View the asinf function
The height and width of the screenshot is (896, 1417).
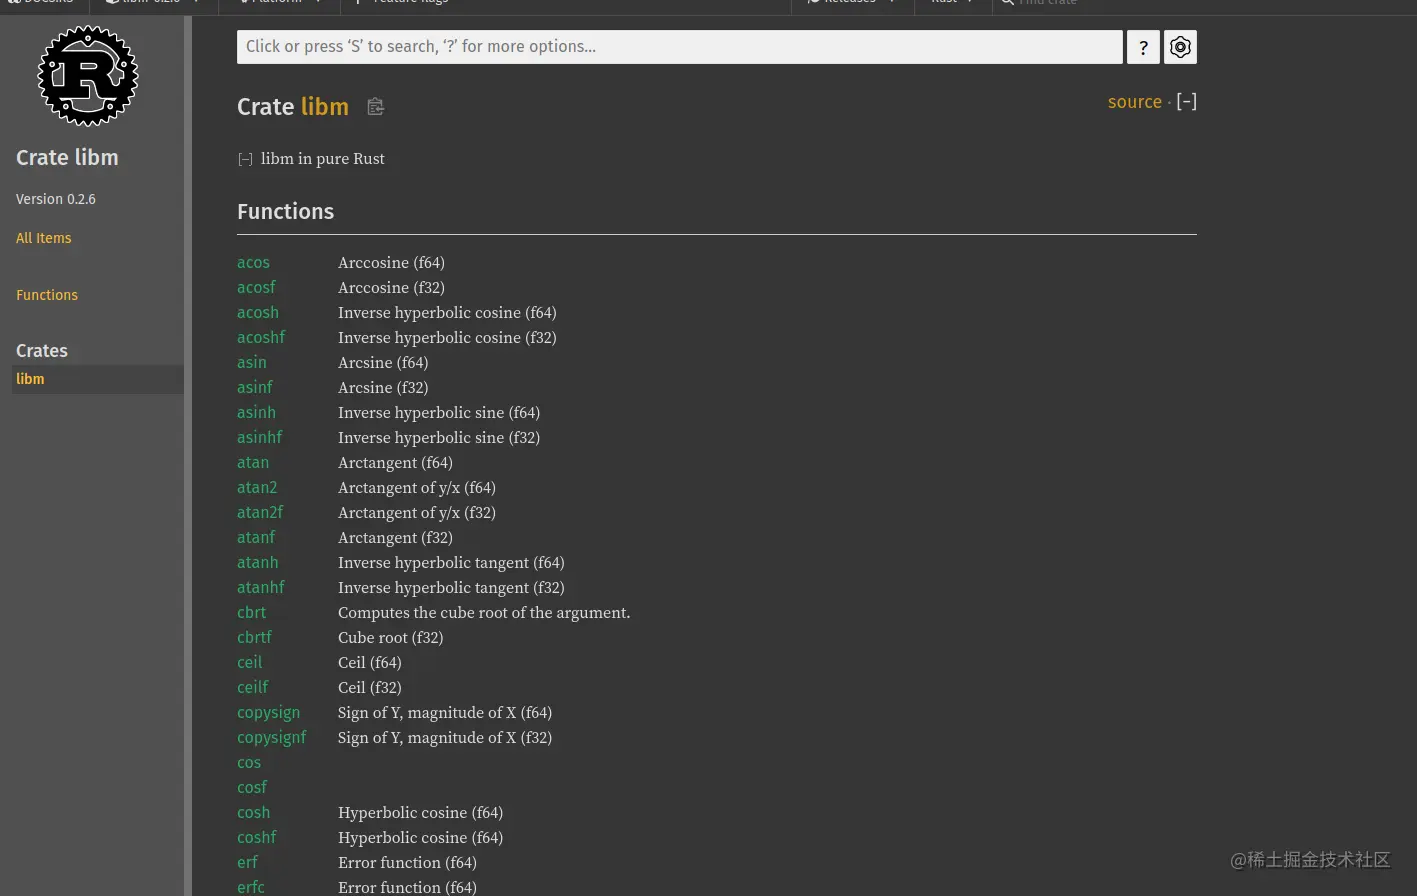[x=255, y=387]
